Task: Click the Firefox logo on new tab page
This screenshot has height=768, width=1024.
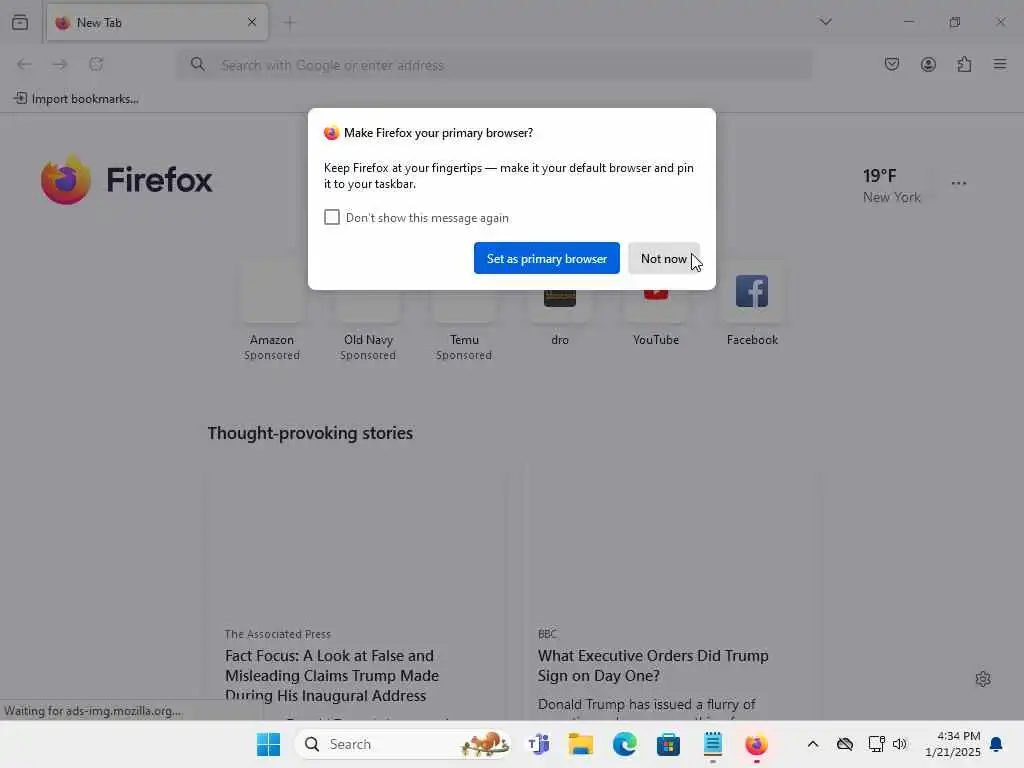Action: tap(127, 180)
